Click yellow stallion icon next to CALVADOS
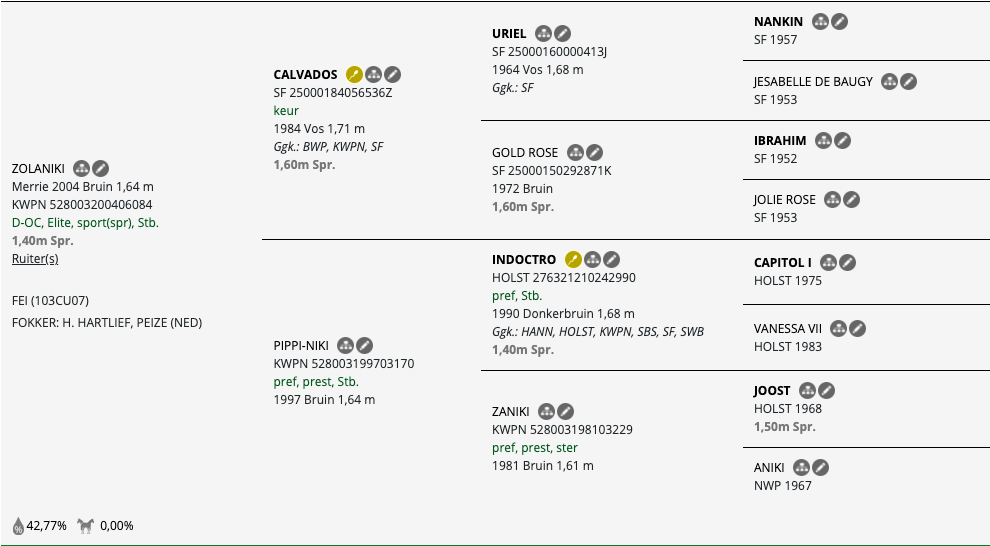Image resolution: width=990 pixels, height=546 pixels. coord(354,74)
